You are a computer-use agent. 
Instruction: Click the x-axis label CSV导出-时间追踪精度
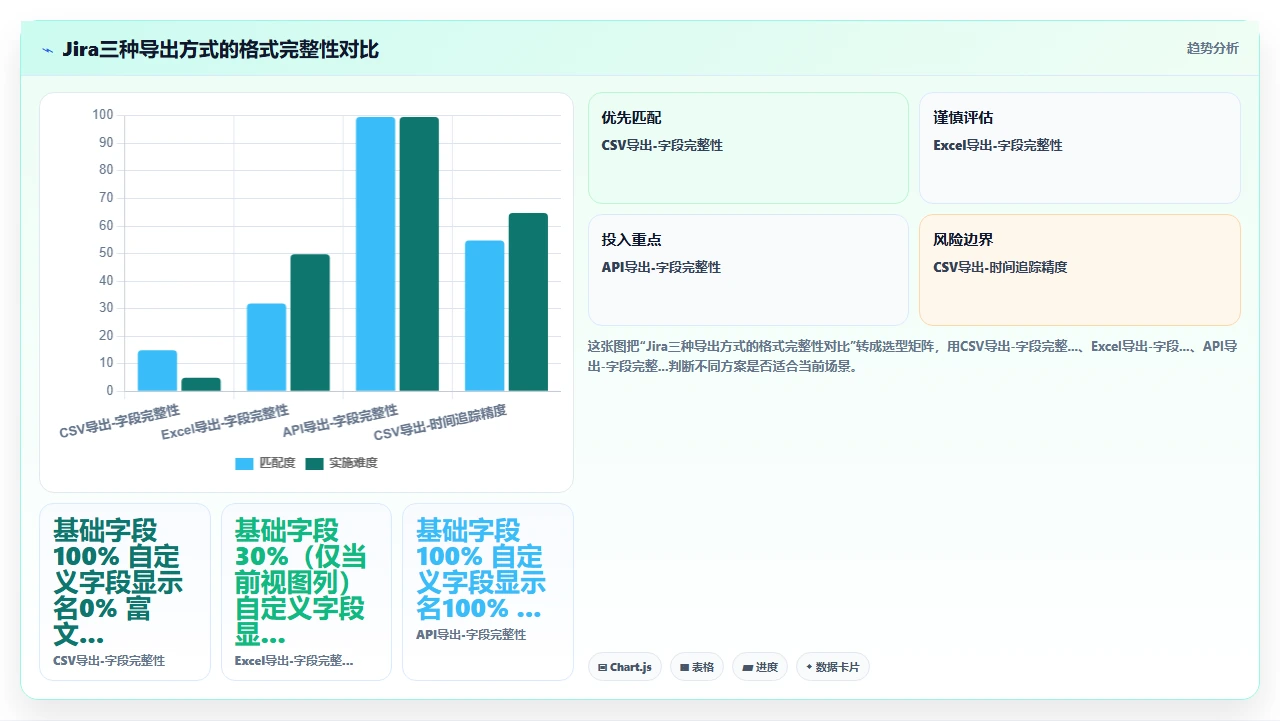tap(440, 423)
